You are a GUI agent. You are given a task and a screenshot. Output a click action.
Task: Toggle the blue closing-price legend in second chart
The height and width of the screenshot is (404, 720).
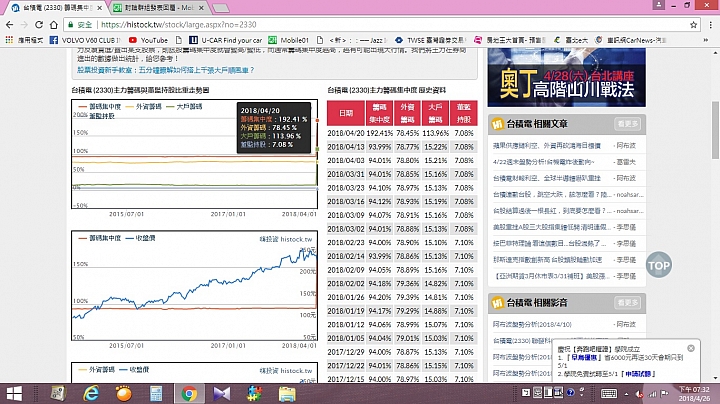click(x=141, y=238)
